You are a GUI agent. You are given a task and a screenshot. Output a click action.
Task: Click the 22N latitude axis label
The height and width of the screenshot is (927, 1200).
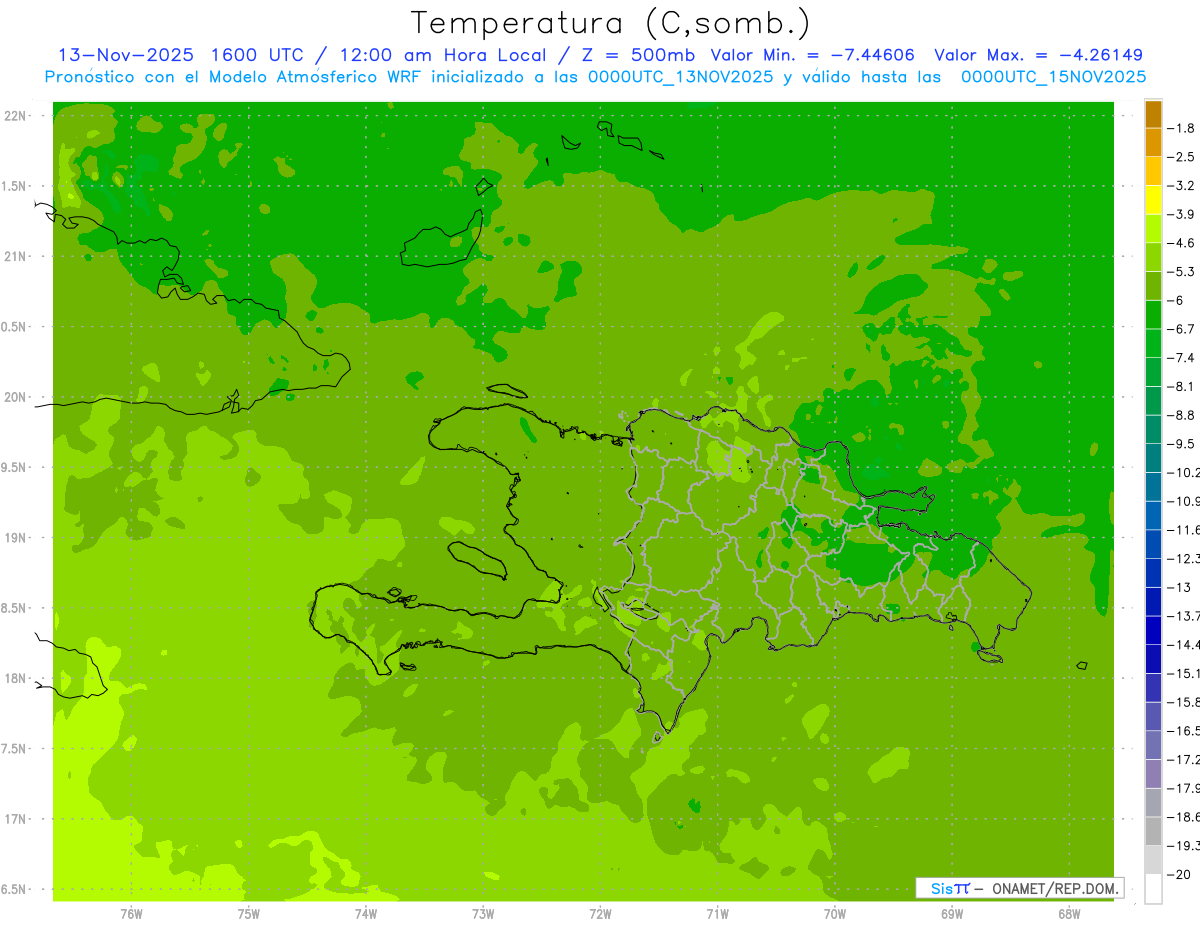click(x=14, y=116)
